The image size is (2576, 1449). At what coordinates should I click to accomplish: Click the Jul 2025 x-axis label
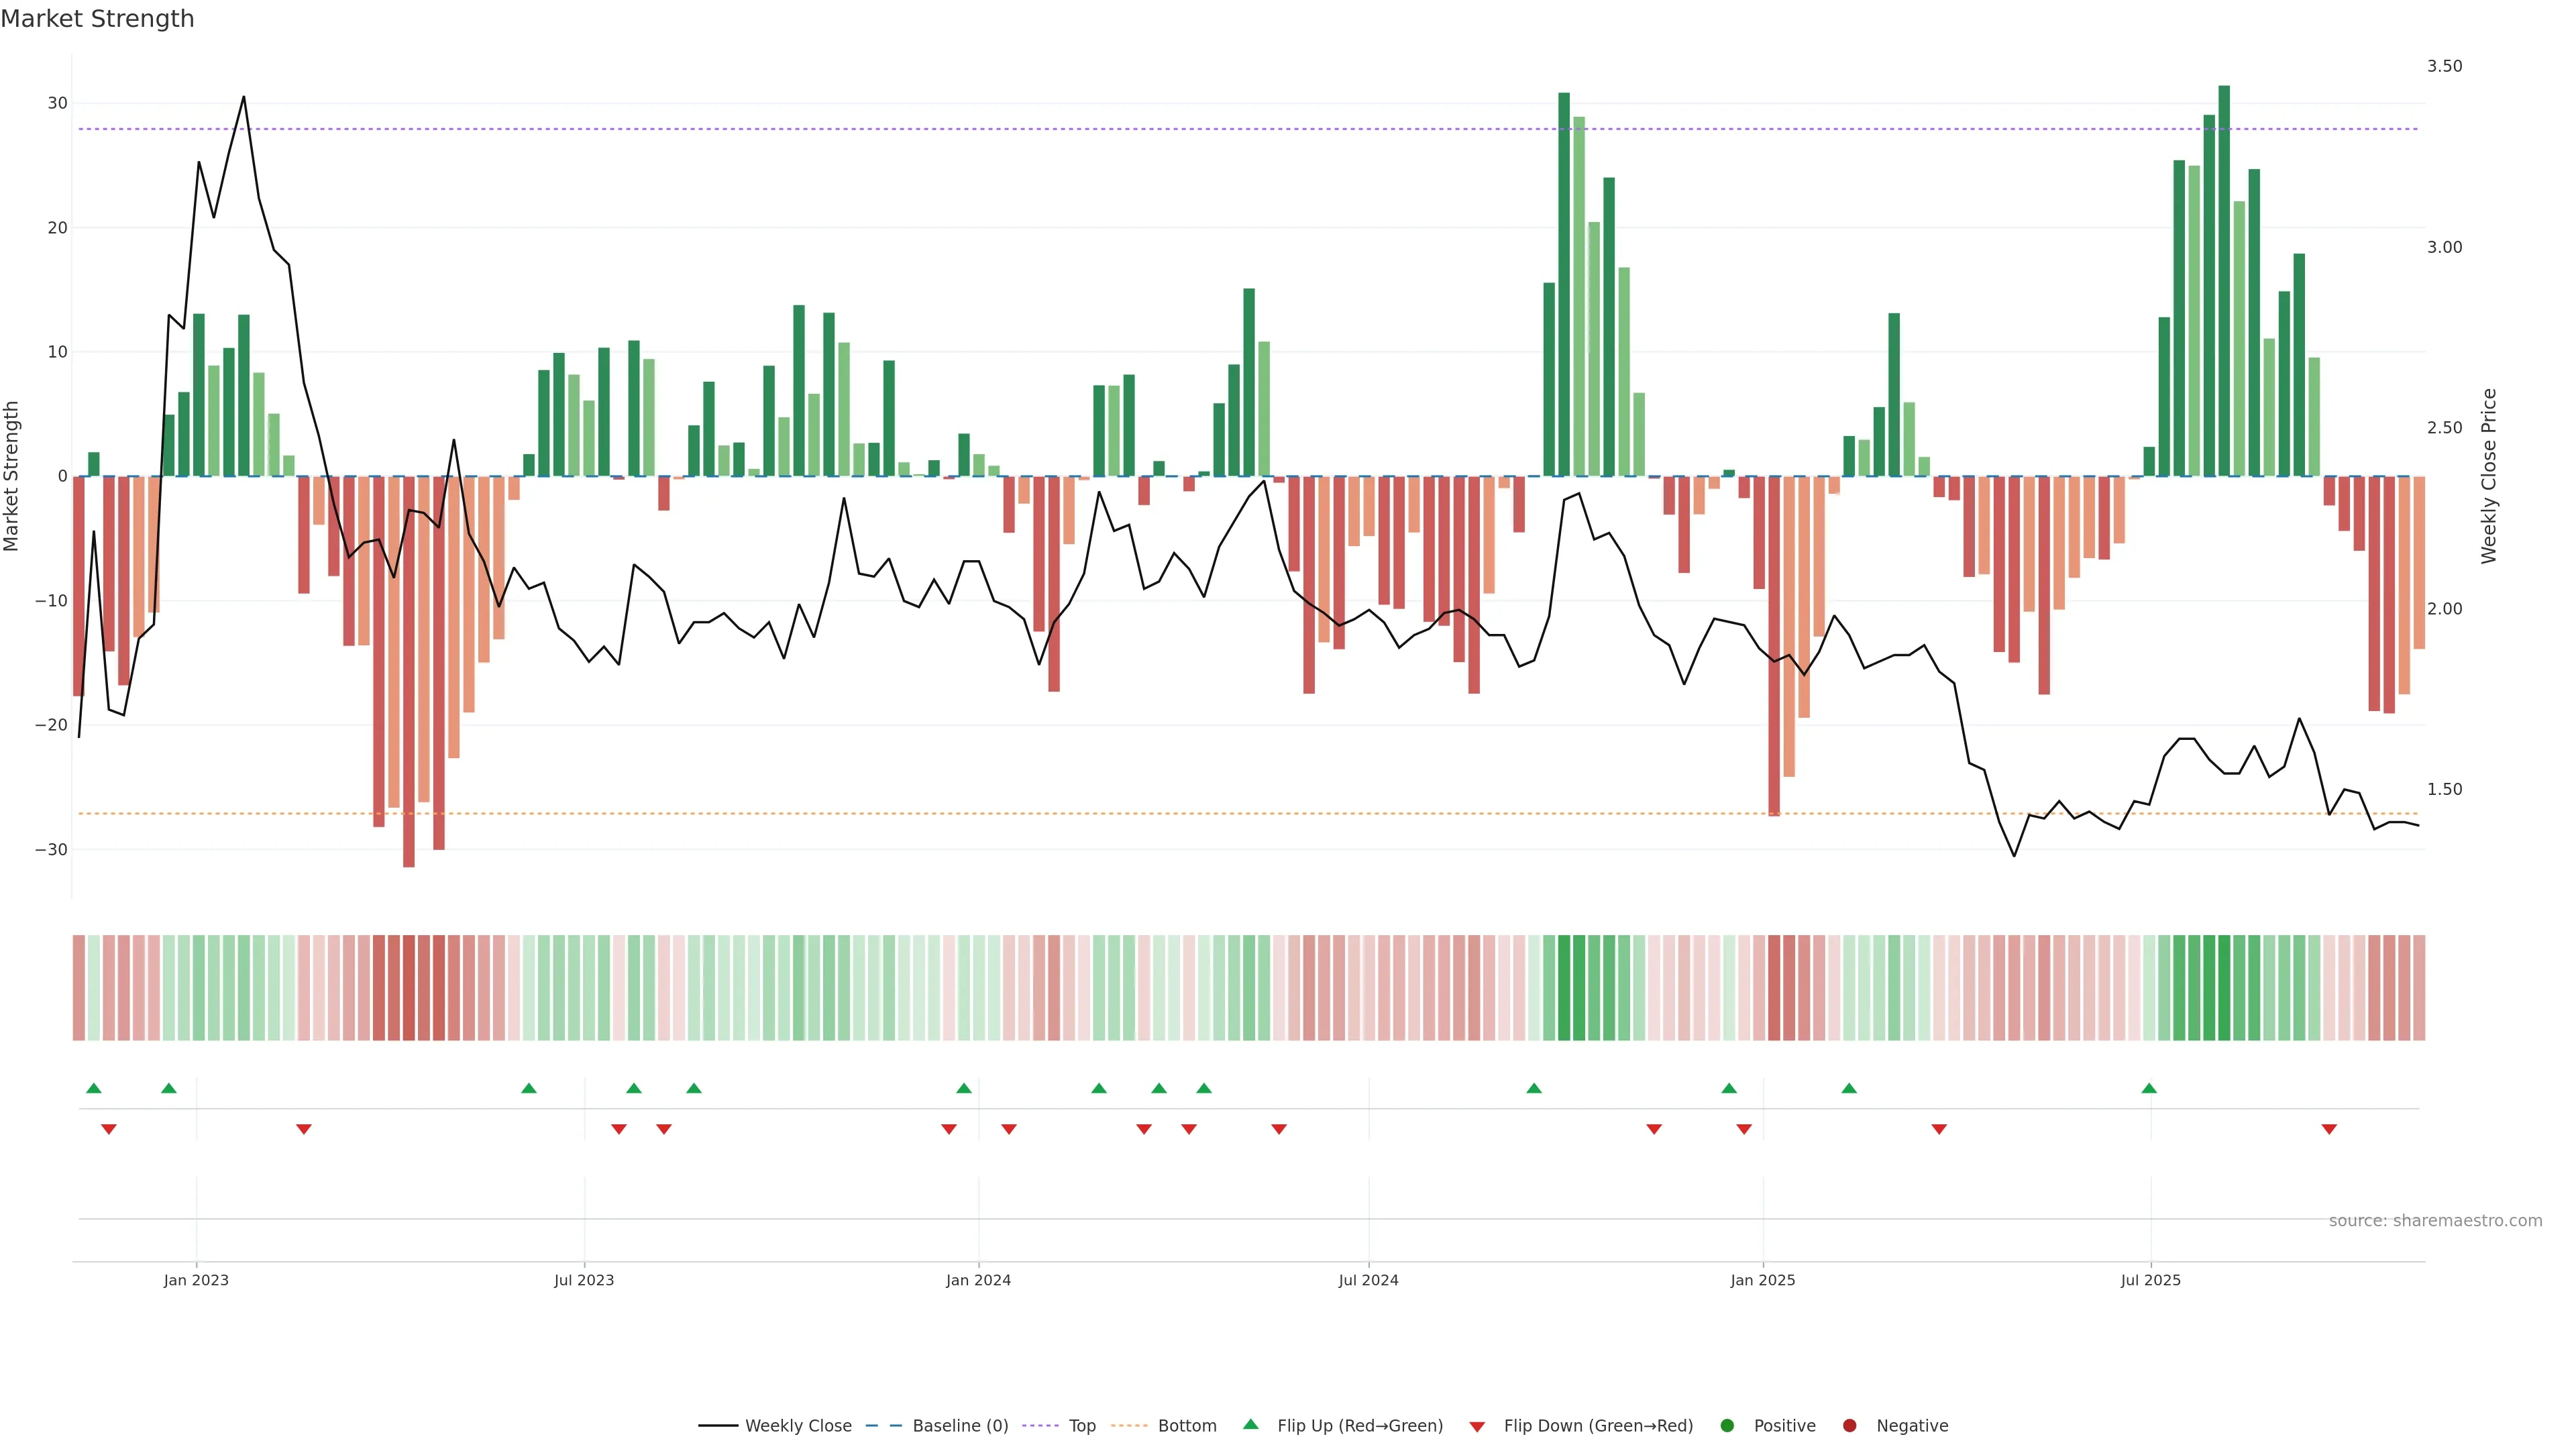pyautogui.click(x=2150, y=1280)
